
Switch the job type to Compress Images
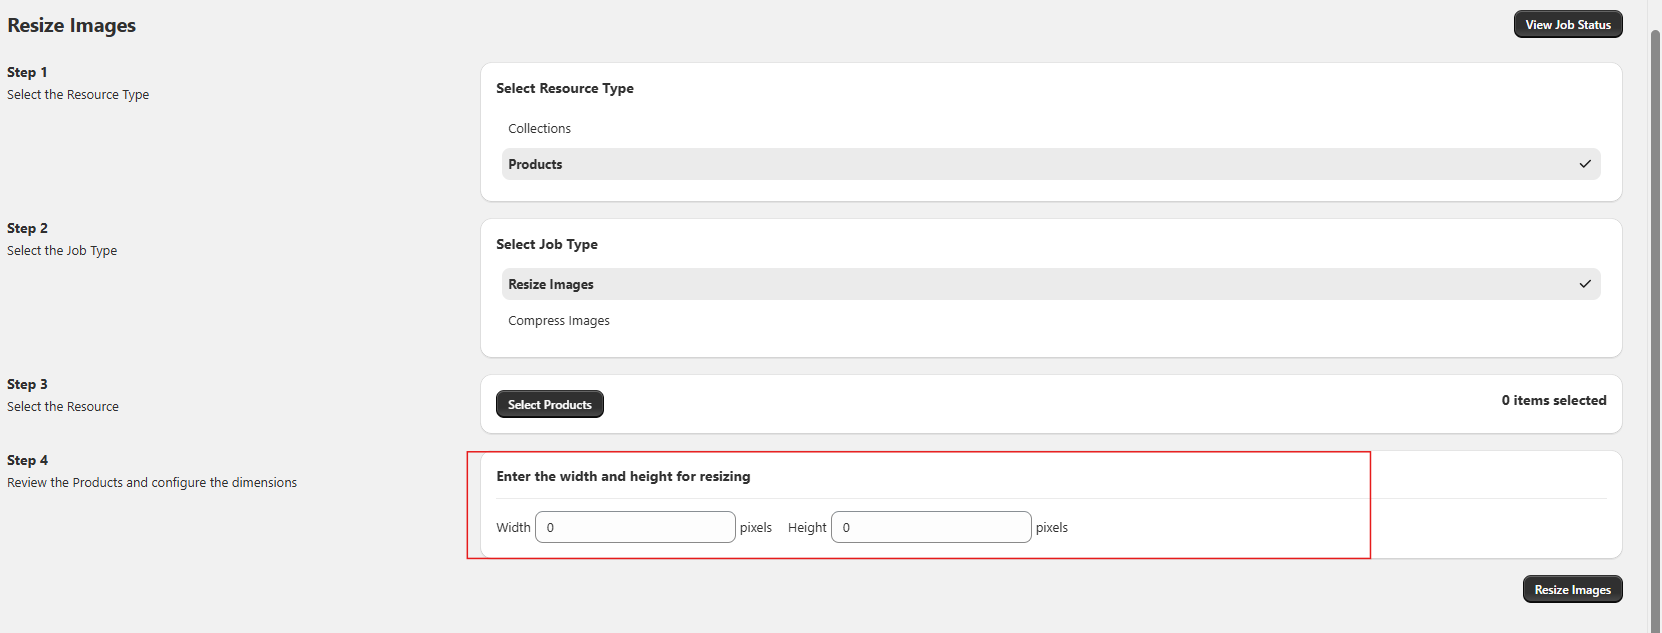[x=558, y=321]
